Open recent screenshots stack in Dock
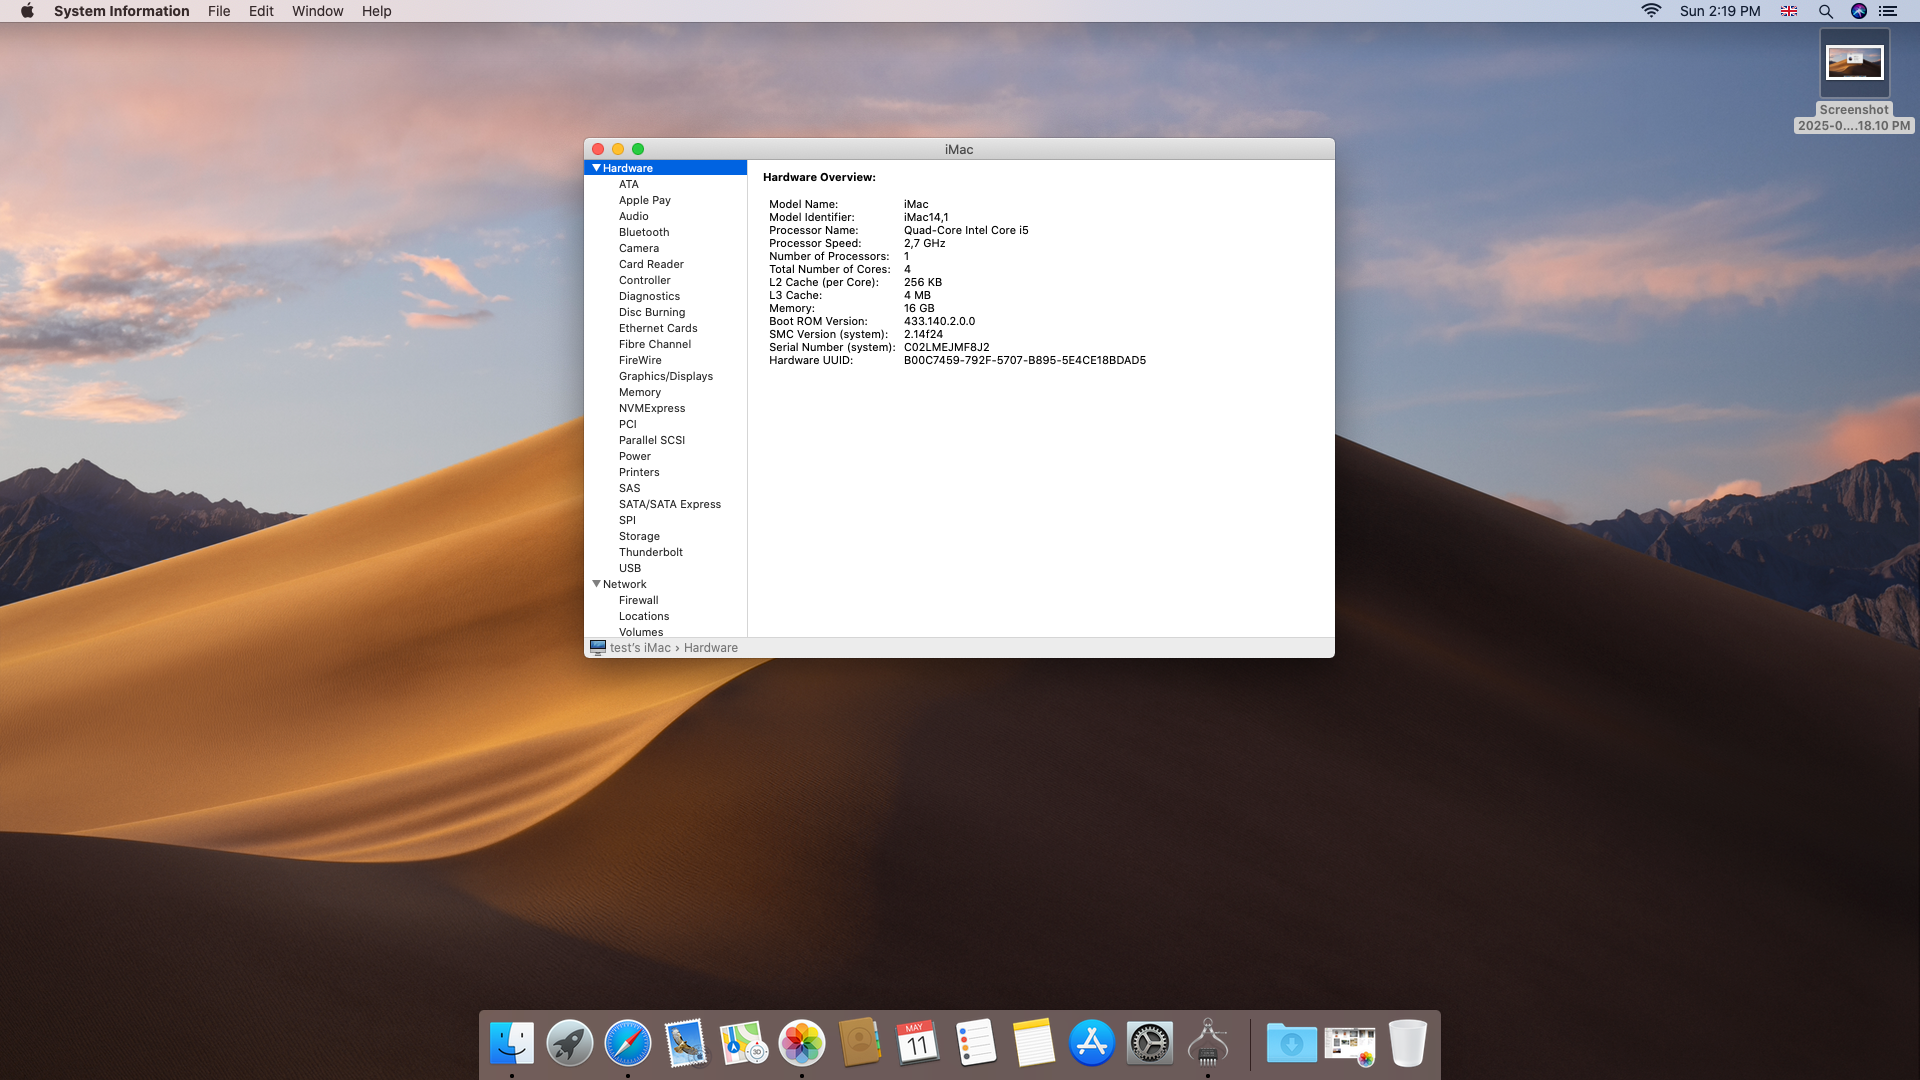 1350,1043
